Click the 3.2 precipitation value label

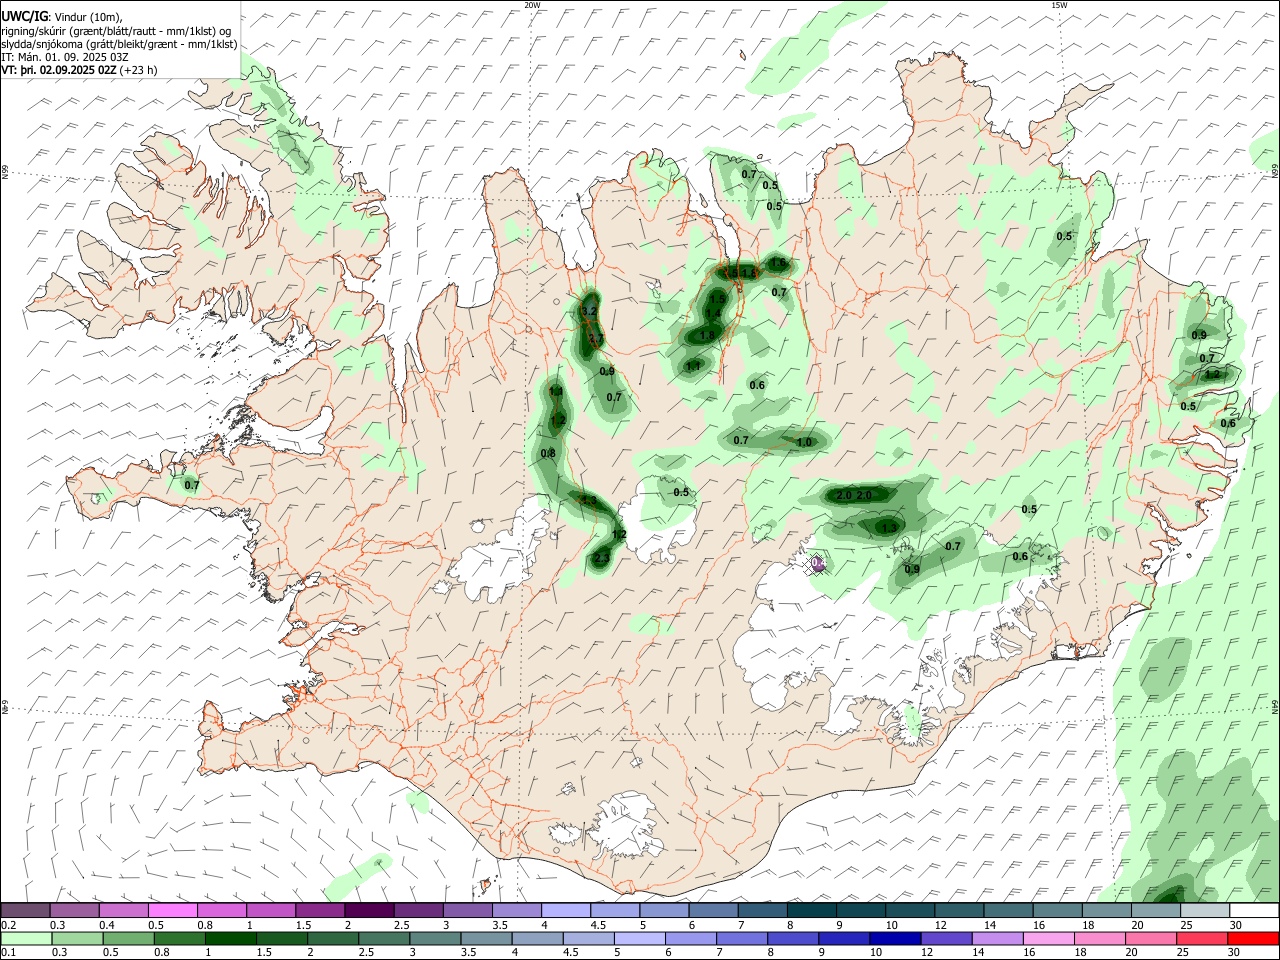[589, 312]
